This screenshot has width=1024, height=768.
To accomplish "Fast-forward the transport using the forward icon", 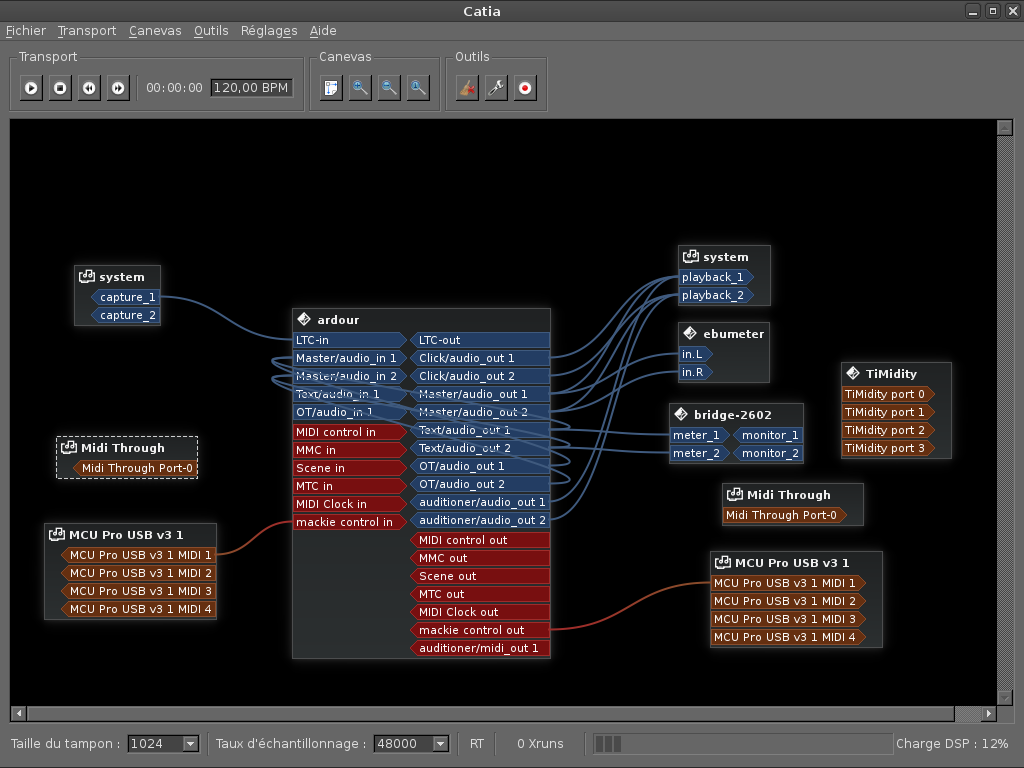I will click(x=118, y=88).
